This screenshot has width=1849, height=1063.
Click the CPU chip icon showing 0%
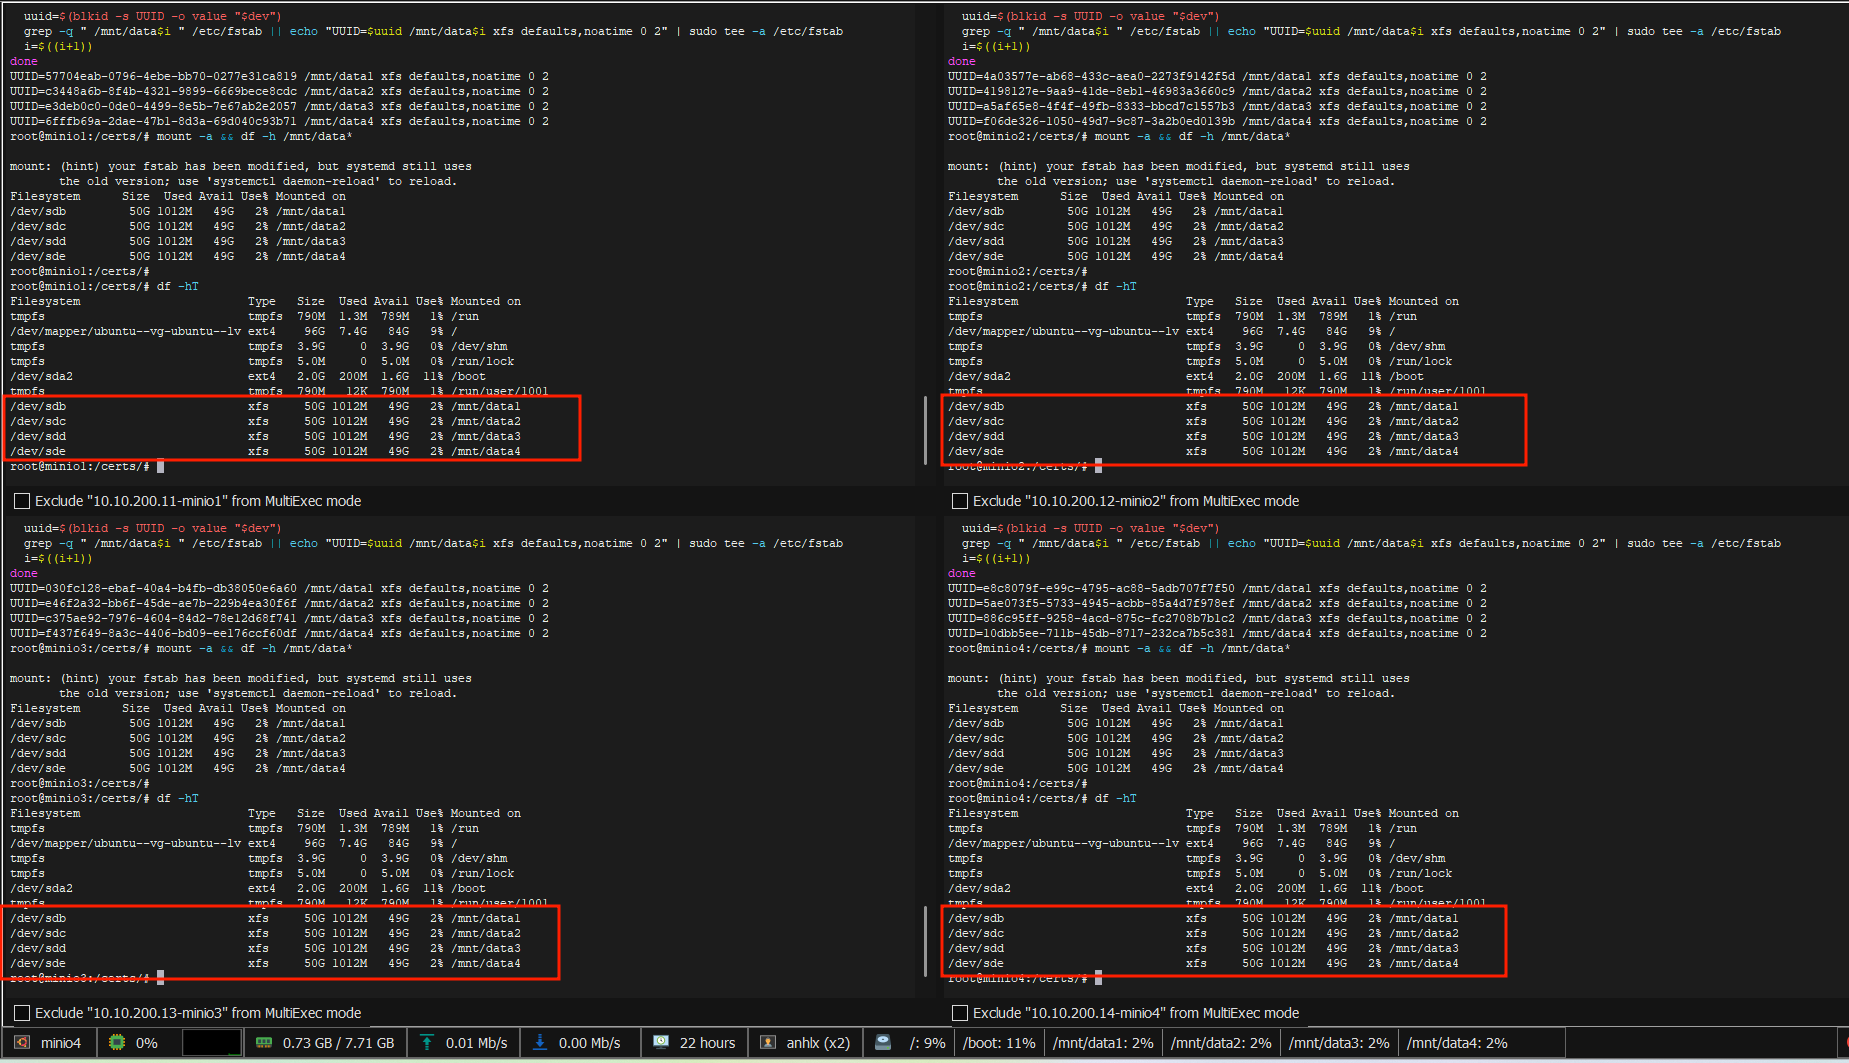(117, 1042)
